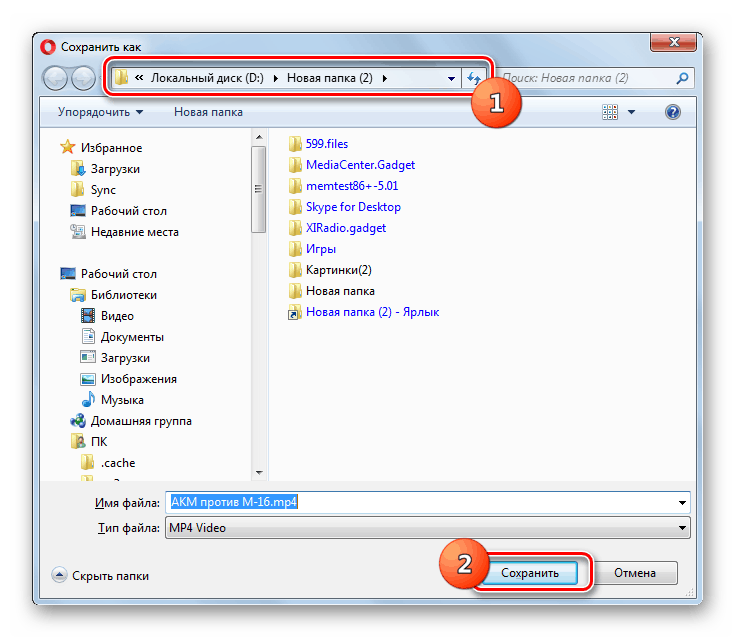Open the Упорядочить dropdown menu
Image resolution: width=736 pixels, height=638 pixels.
[100, 112]
